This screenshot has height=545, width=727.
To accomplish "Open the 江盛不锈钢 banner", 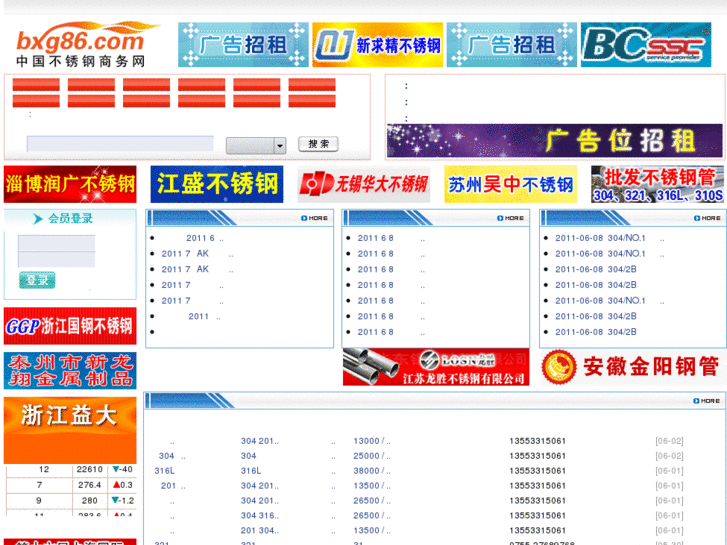I will pyautogui.click(x=217, y=184).
